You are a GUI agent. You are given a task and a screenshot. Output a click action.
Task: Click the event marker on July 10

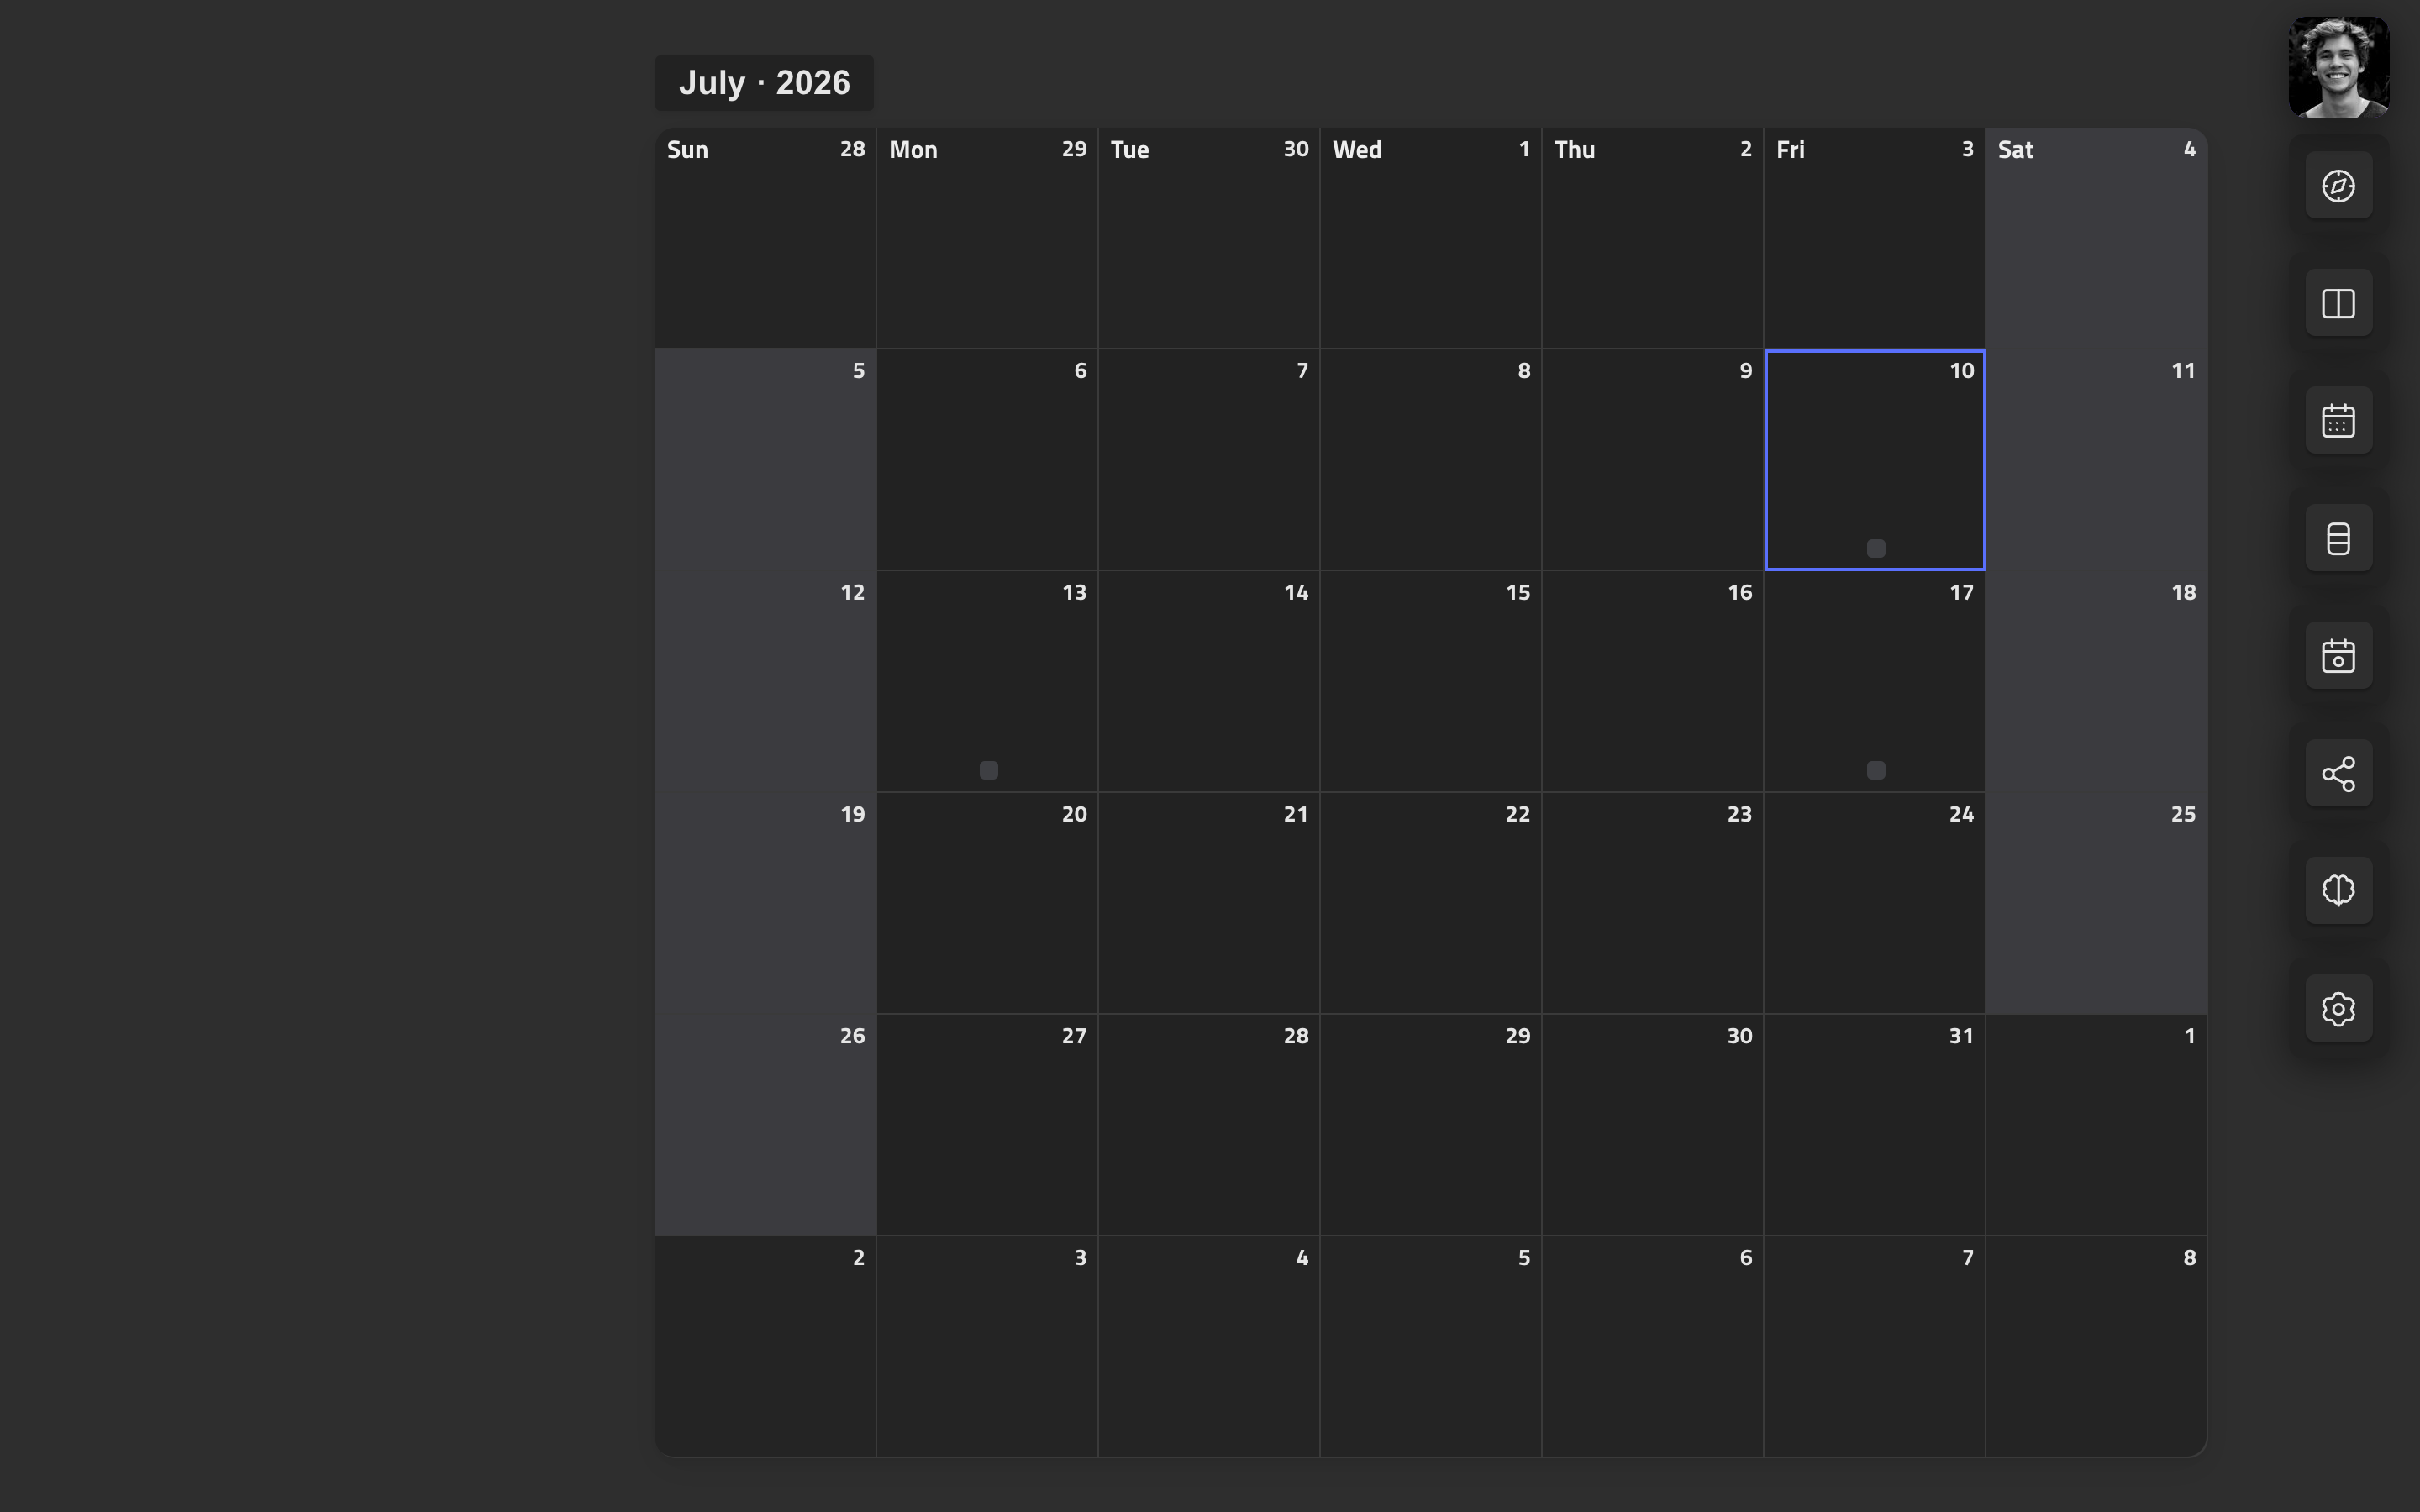tap(1876, 548)
